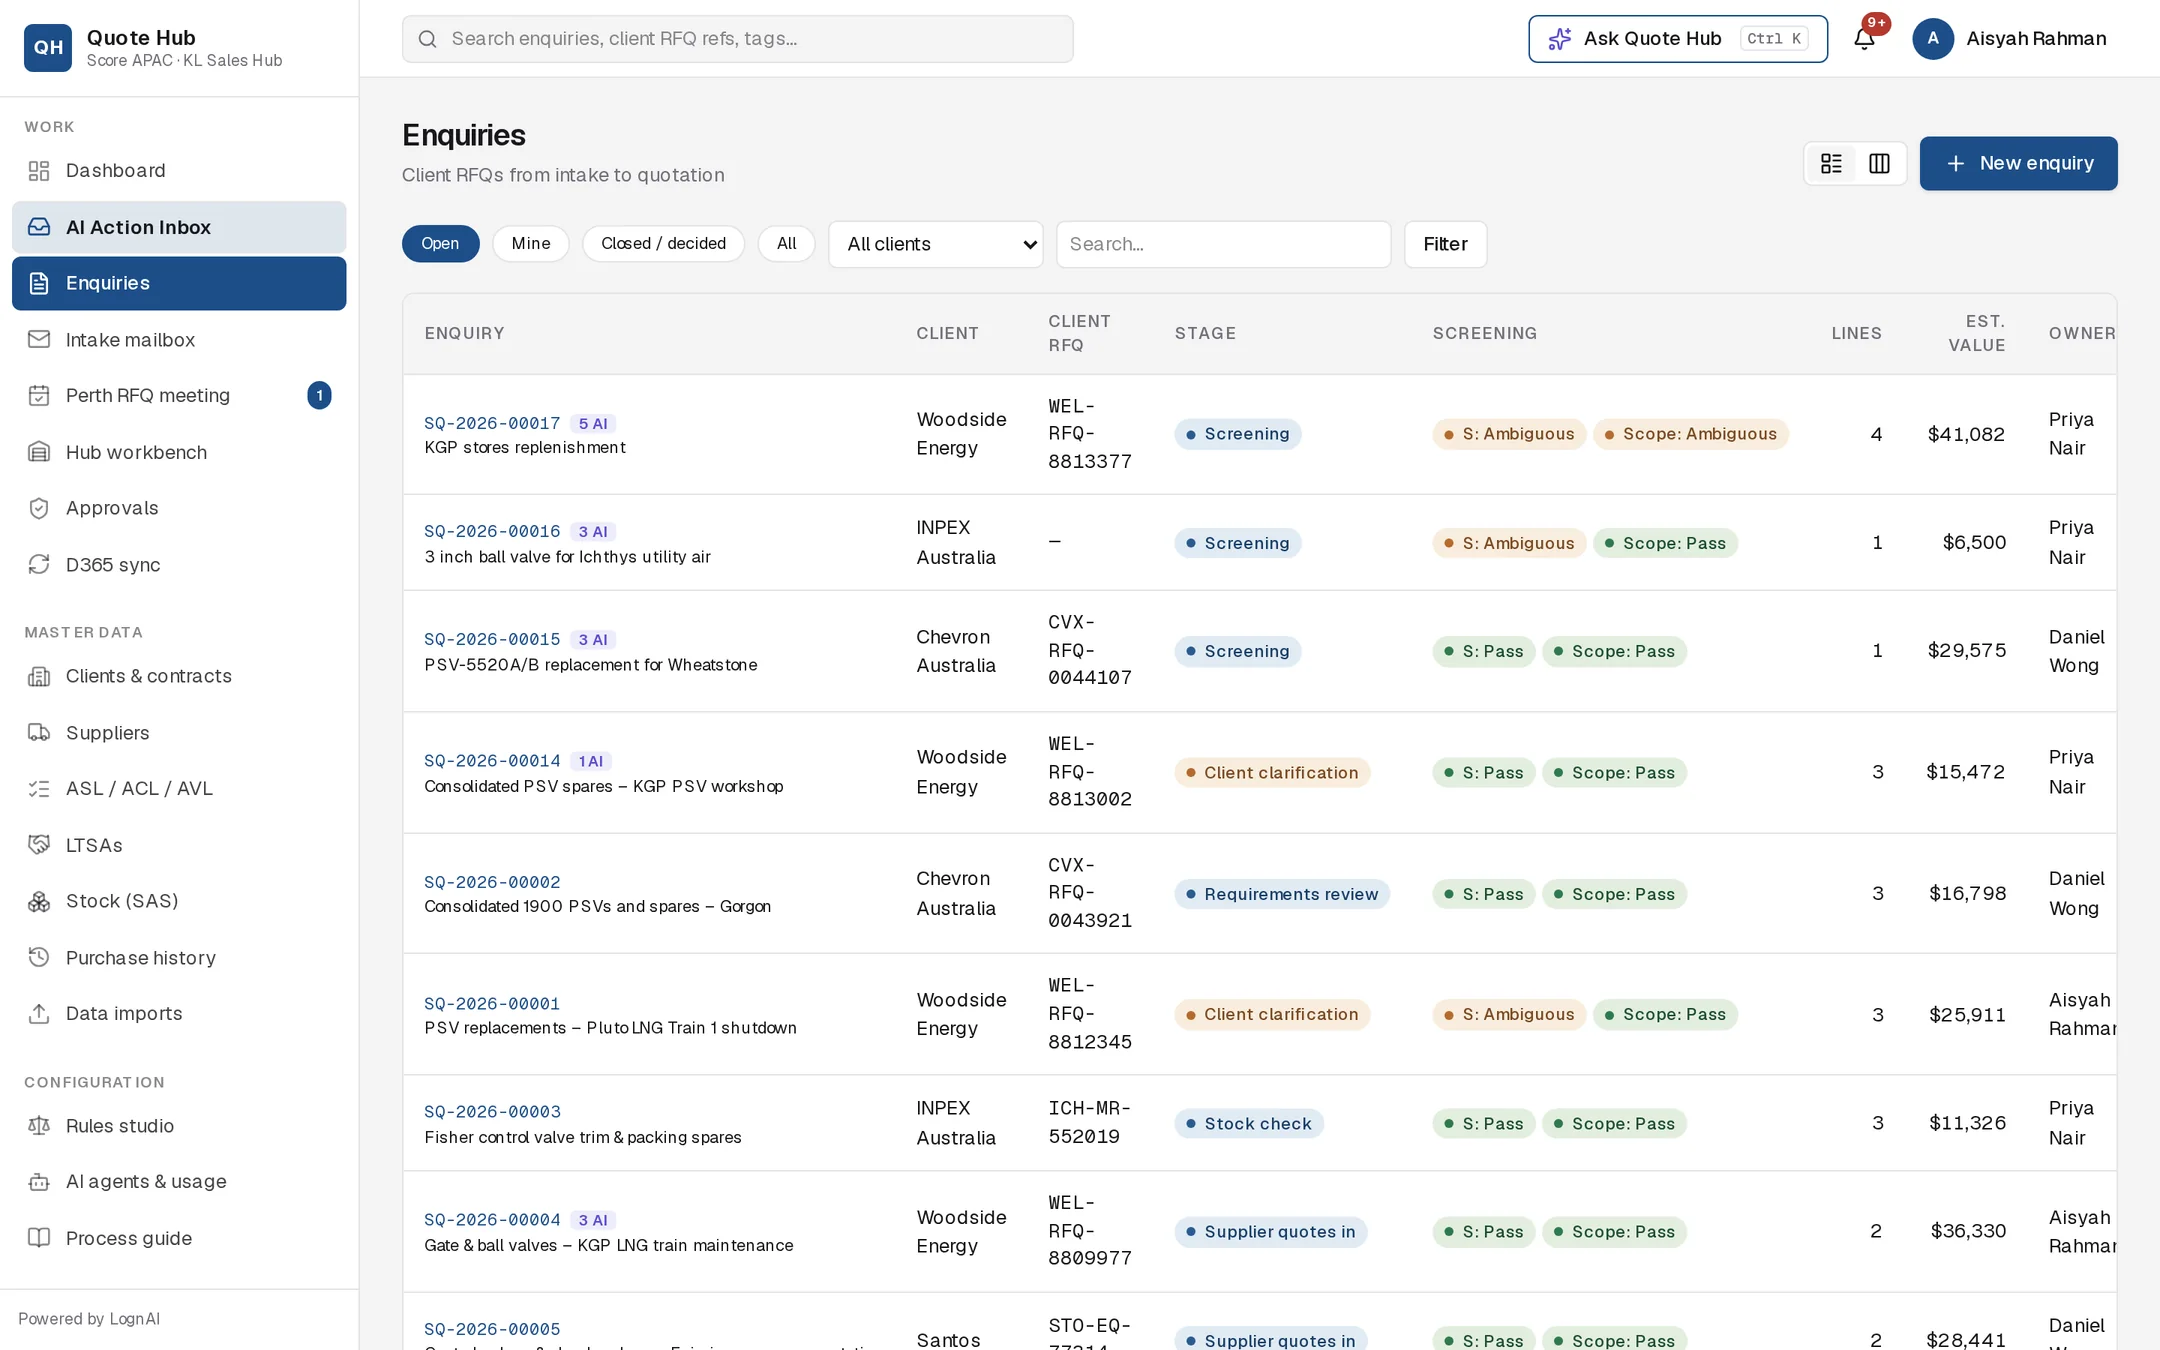
Task: Go to Enquiries in sidebar
Action: (179, 284)
